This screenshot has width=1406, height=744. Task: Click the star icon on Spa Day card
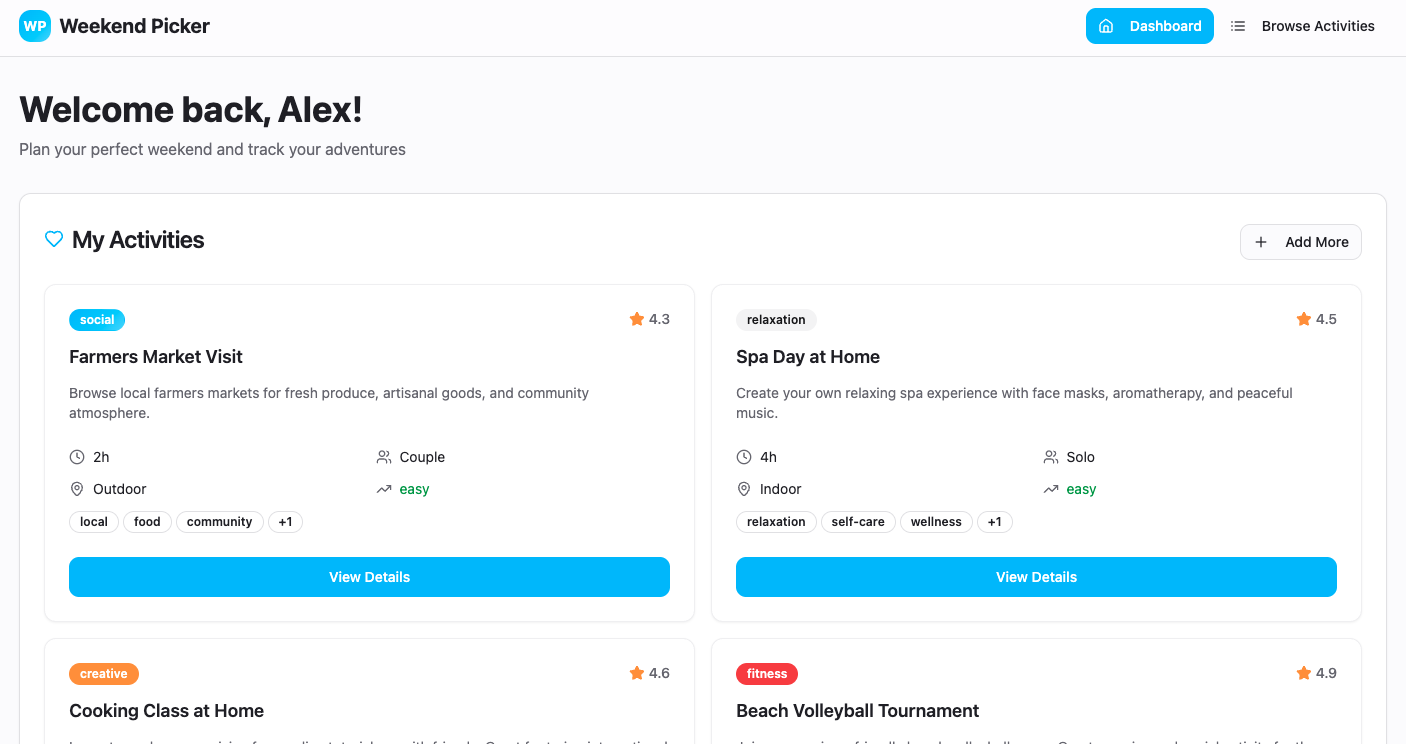point(1304,319)
